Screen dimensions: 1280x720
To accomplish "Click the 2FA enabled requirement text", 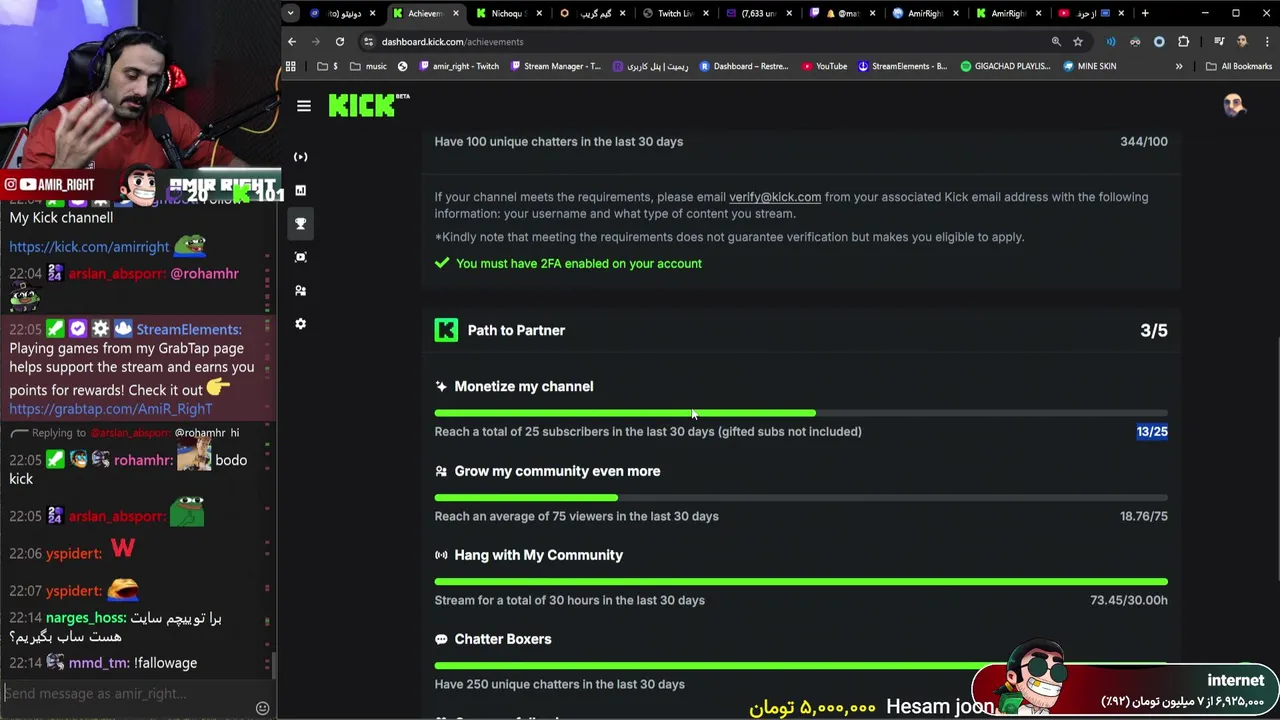I will 579,263.
